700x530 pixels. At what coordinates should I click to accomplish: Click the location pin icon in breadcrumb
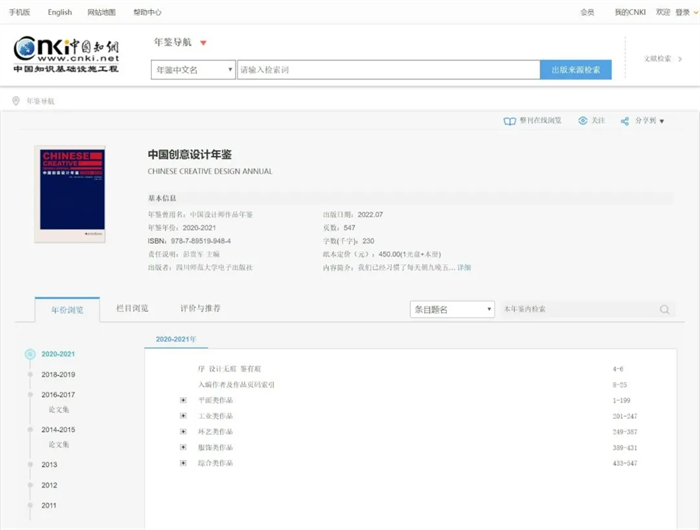pos(16,101)
